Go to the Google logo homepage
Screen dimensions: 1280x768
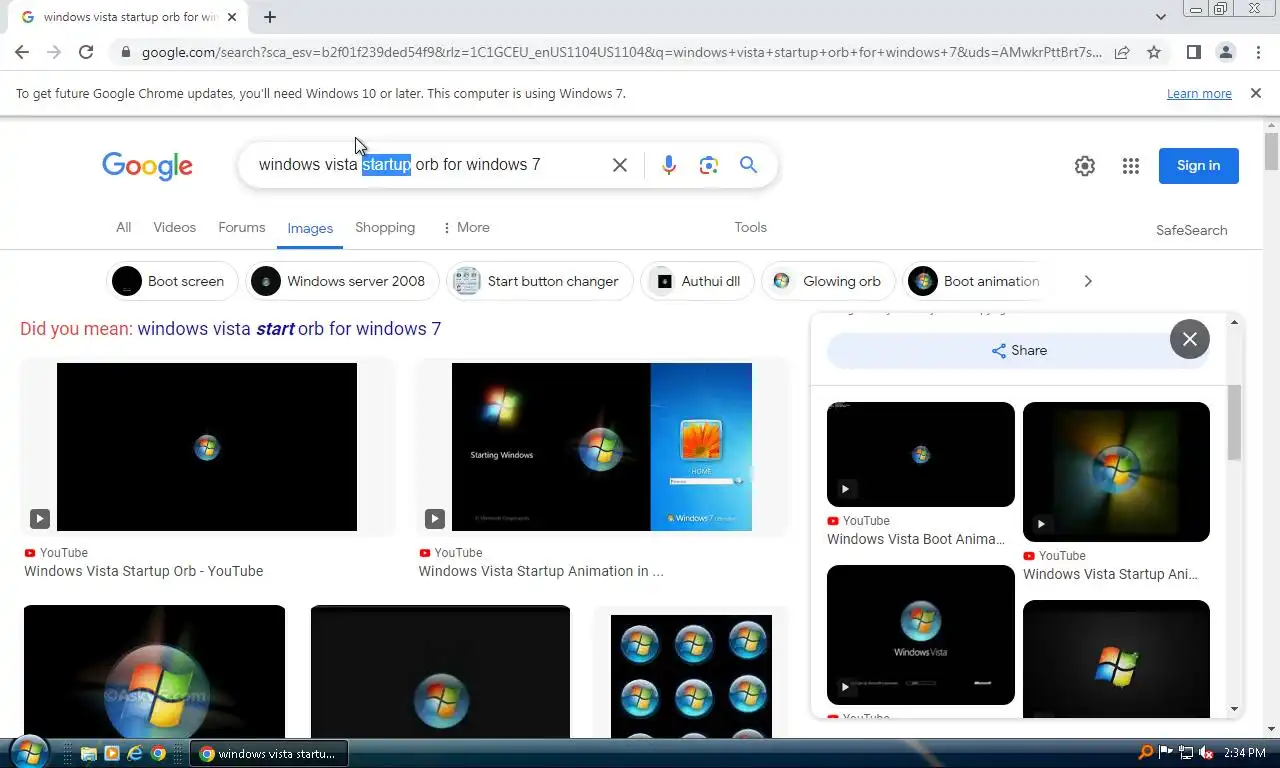(147, 166)
